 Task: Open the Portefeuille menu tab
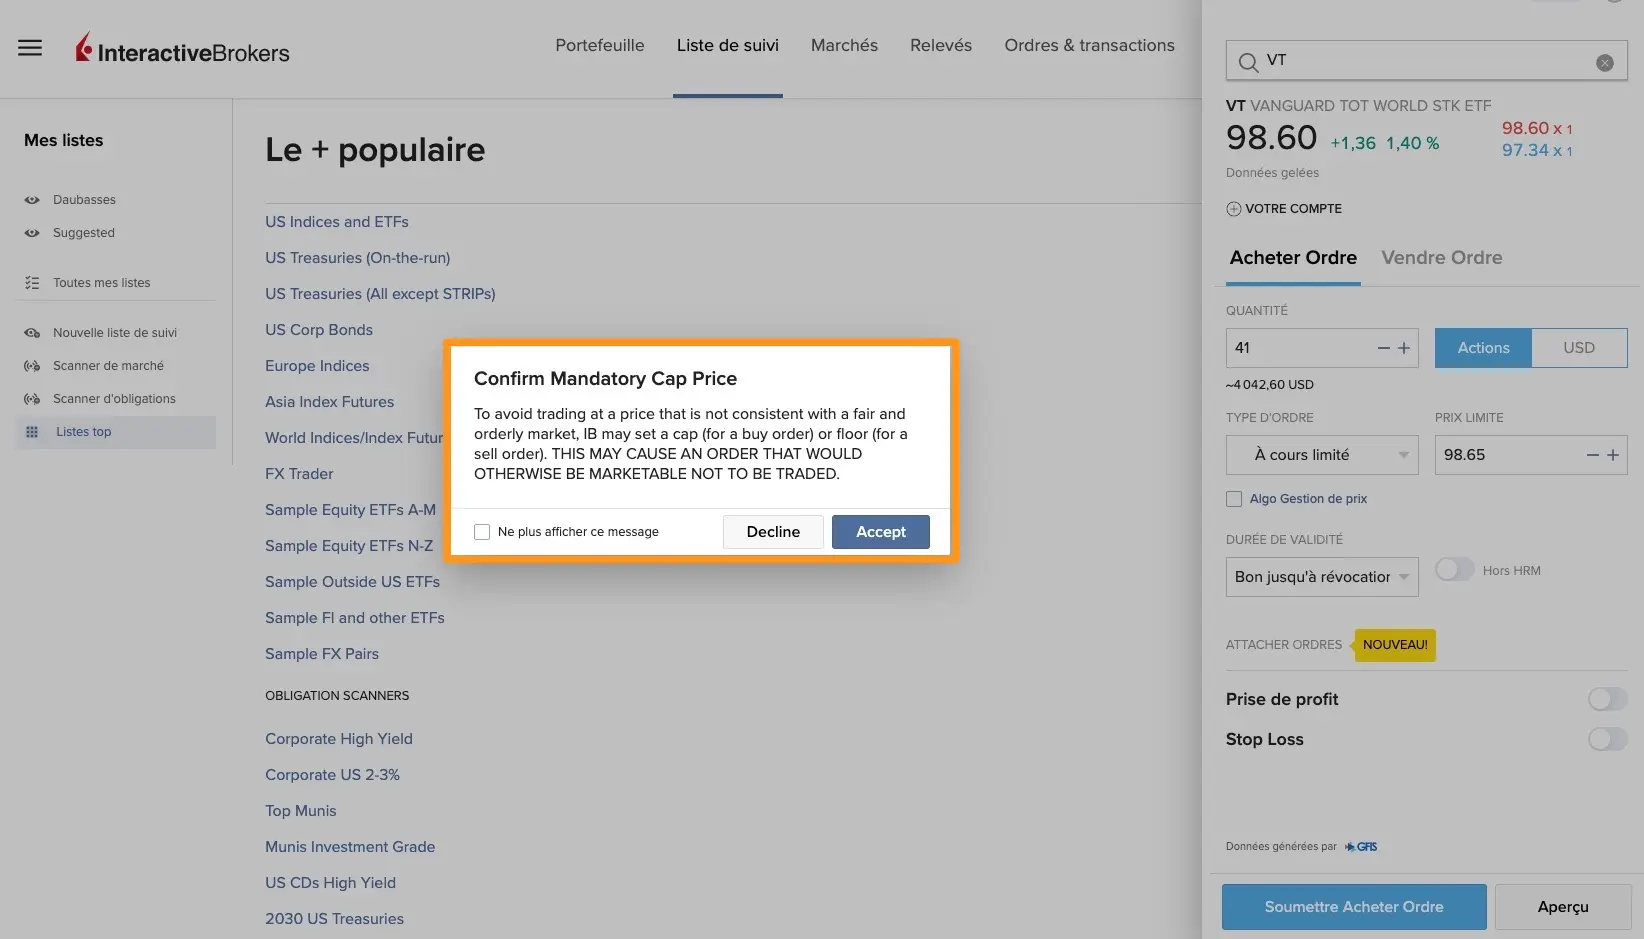coord(600,46)
